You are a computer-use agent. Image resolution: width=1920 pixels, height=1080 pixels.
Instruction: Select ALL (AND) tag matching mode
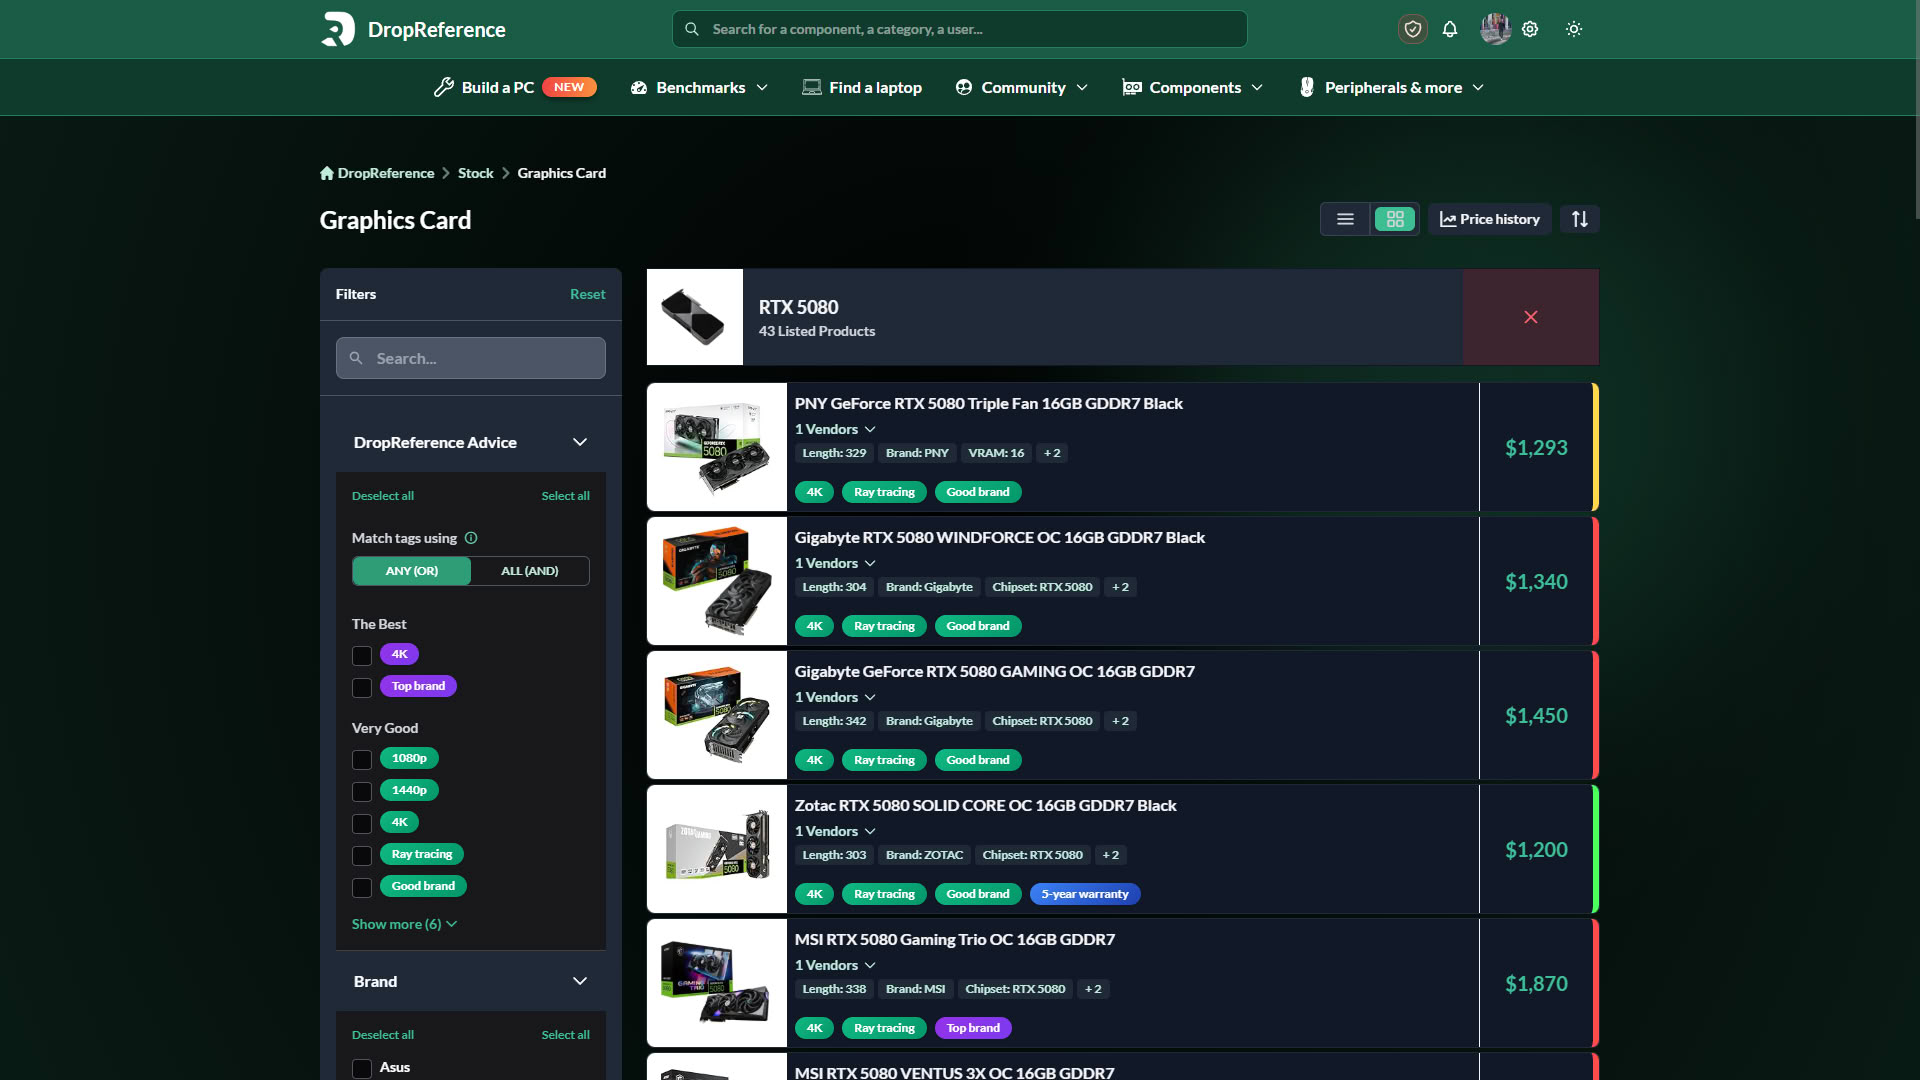click(x=530, y=571)
